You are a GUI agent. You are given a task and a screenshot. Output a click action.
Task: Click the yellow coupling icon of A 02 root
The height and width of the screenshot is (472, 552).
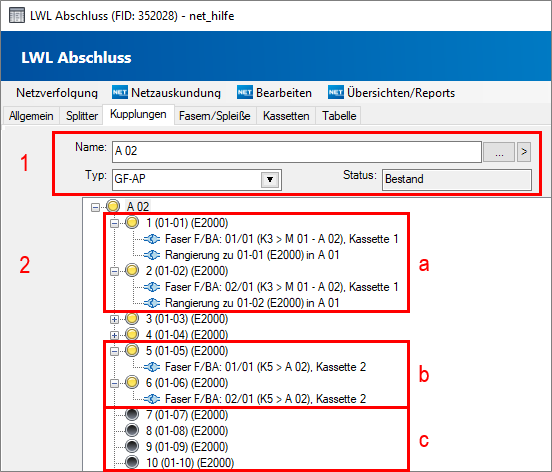pos(113,206)
